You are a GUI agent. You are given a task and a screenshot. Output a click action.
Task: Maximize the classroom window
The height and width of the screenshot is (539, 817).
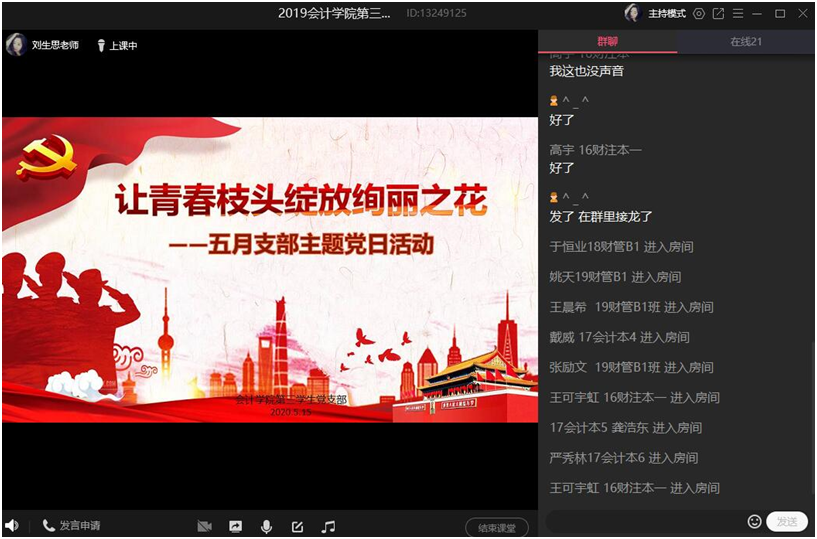tap(780, 14)
